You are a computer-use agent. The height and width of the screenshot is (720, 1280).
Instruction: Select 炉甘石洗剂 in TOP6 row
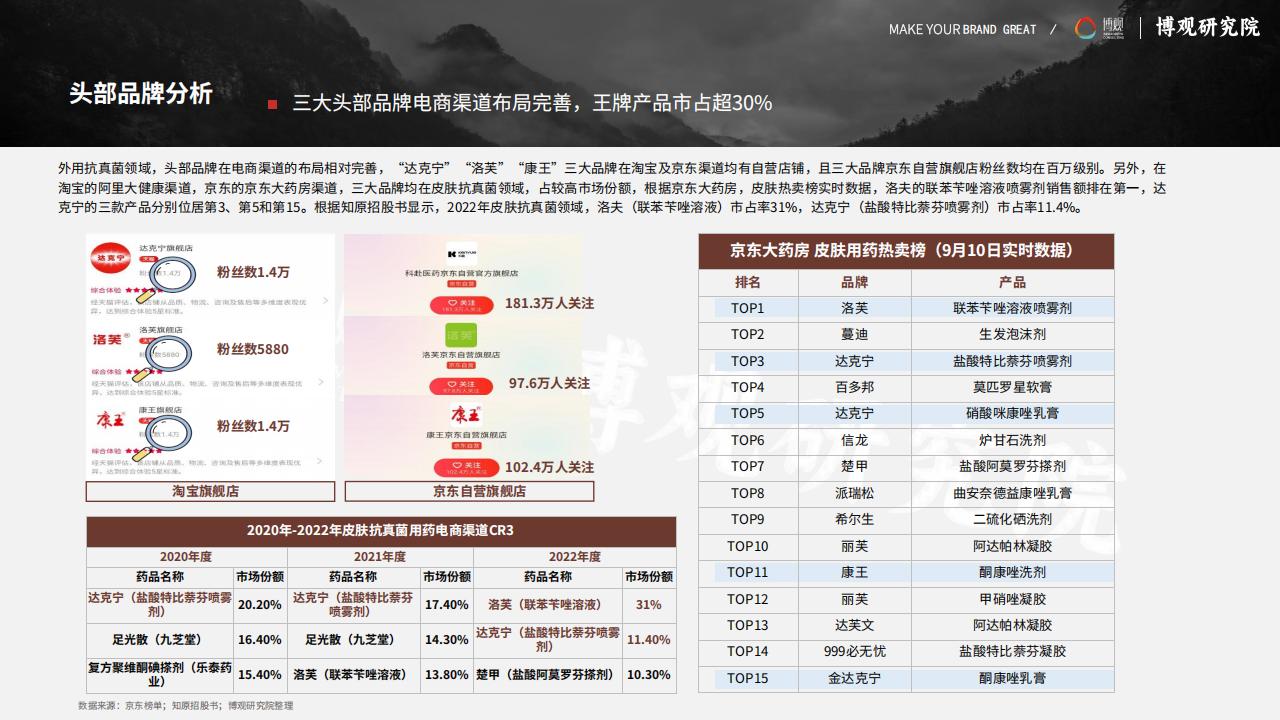(x=1012, y=440)
